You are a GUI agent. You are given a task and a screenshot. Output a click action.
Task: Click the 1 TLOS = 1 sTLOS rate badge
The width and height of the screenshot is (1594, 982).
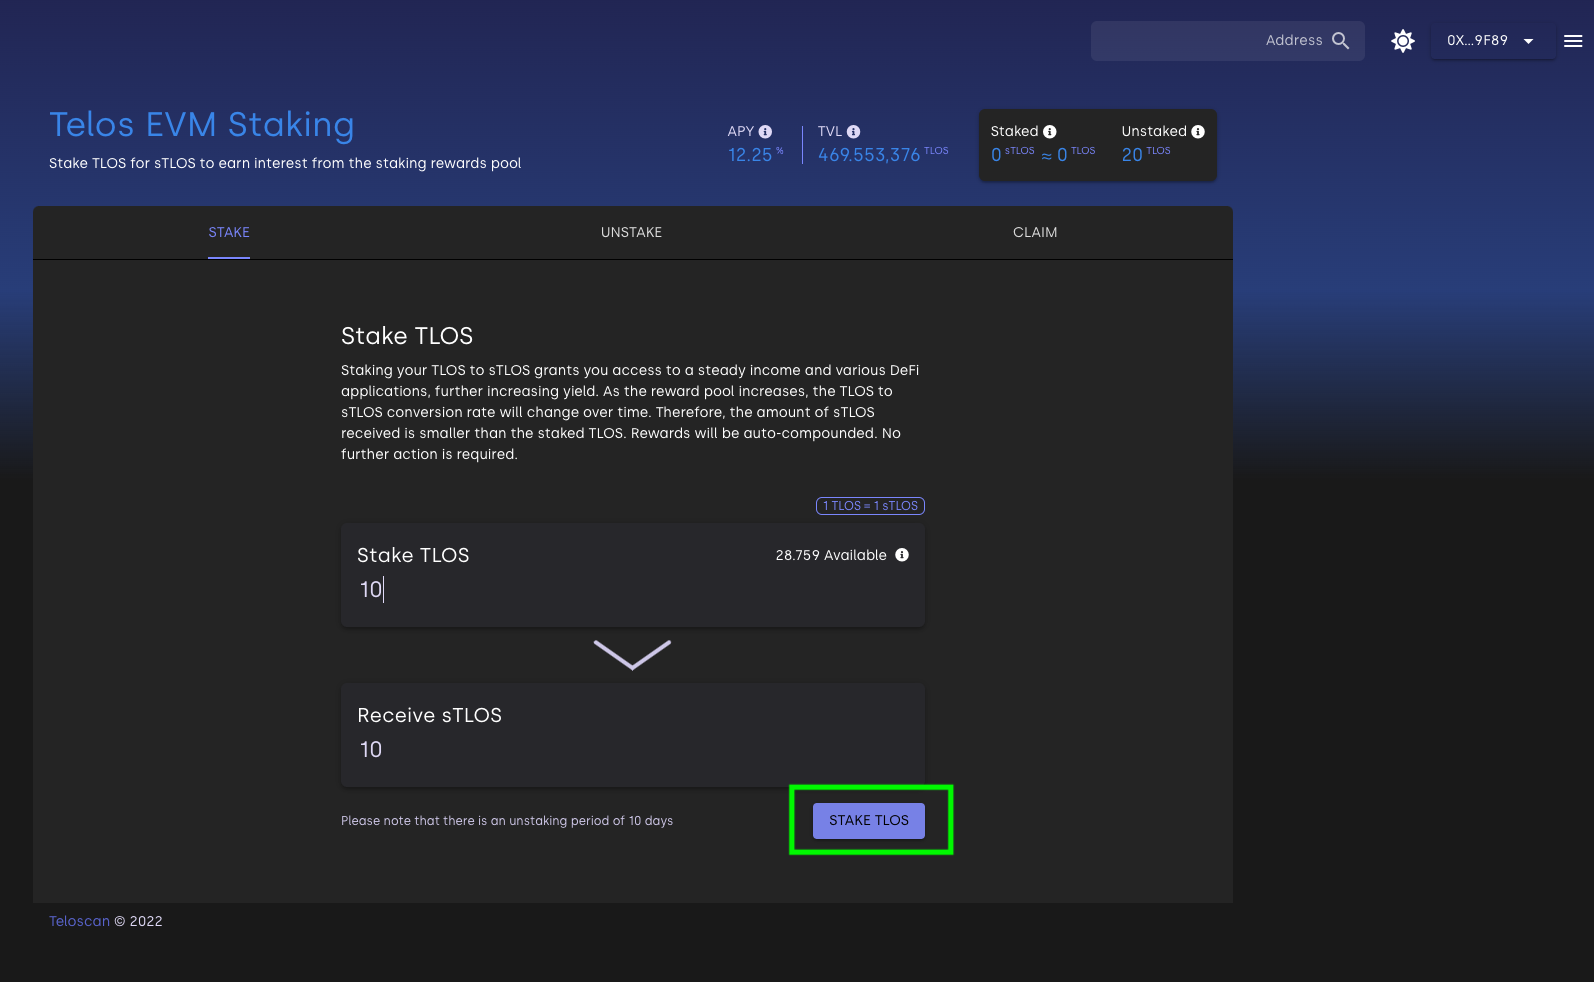pyautogui.click(x=870, y=506)
